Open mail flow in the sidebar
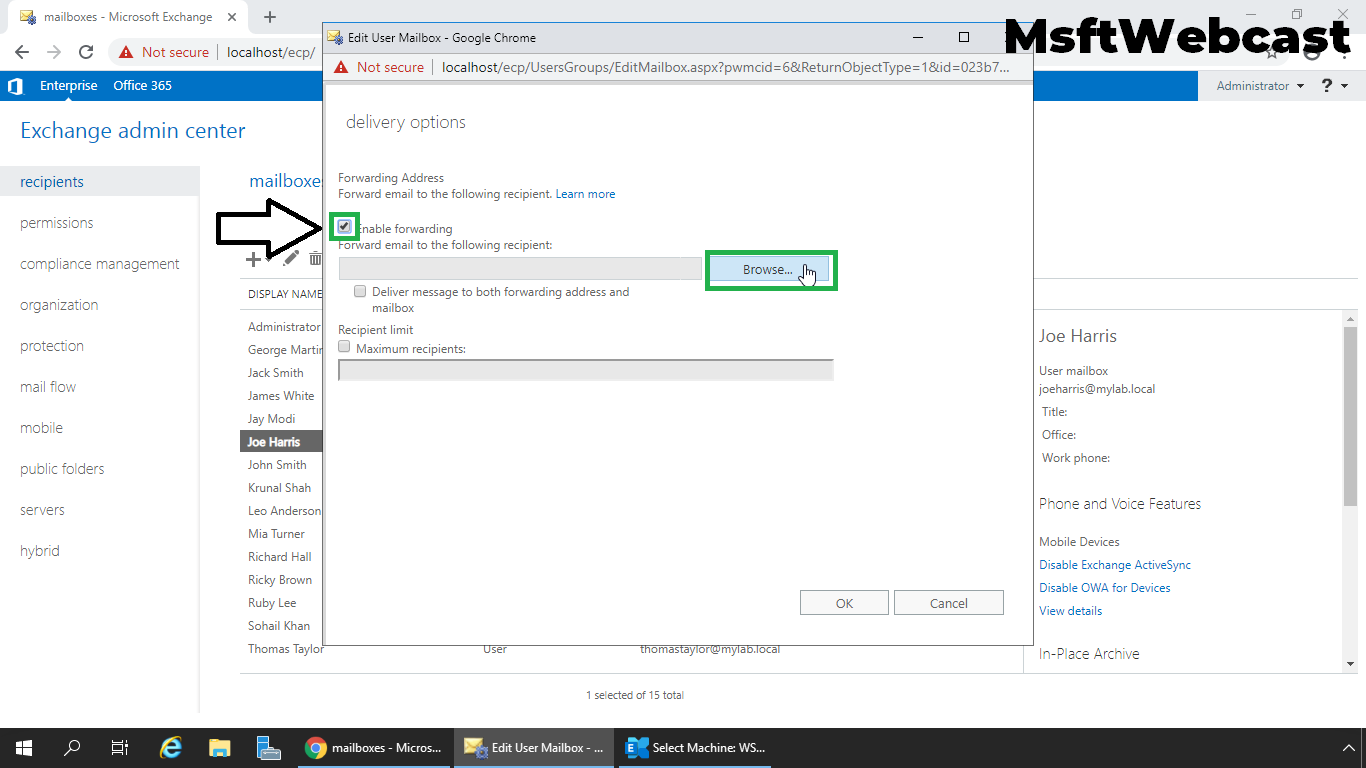Screen dimensions: 1366x768 coord(48,387)
